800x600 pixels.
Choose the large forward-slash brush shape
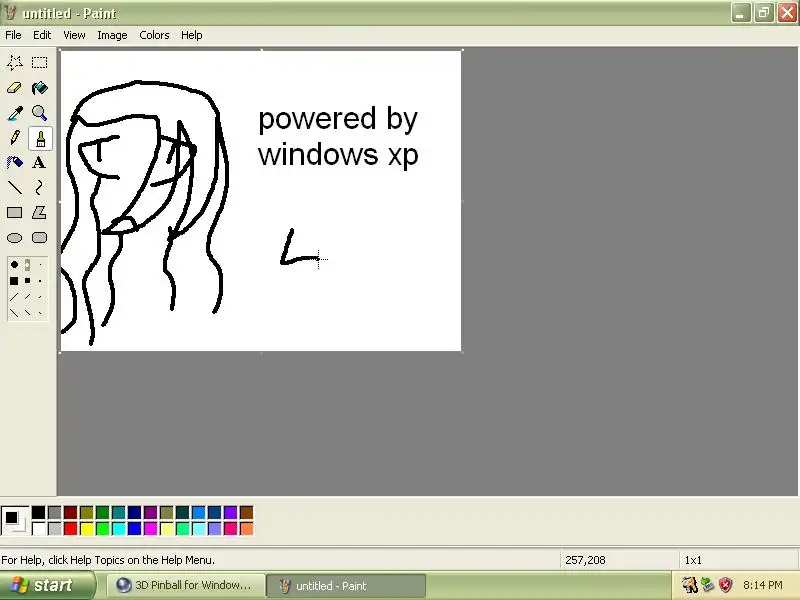(x=14, y=296)
